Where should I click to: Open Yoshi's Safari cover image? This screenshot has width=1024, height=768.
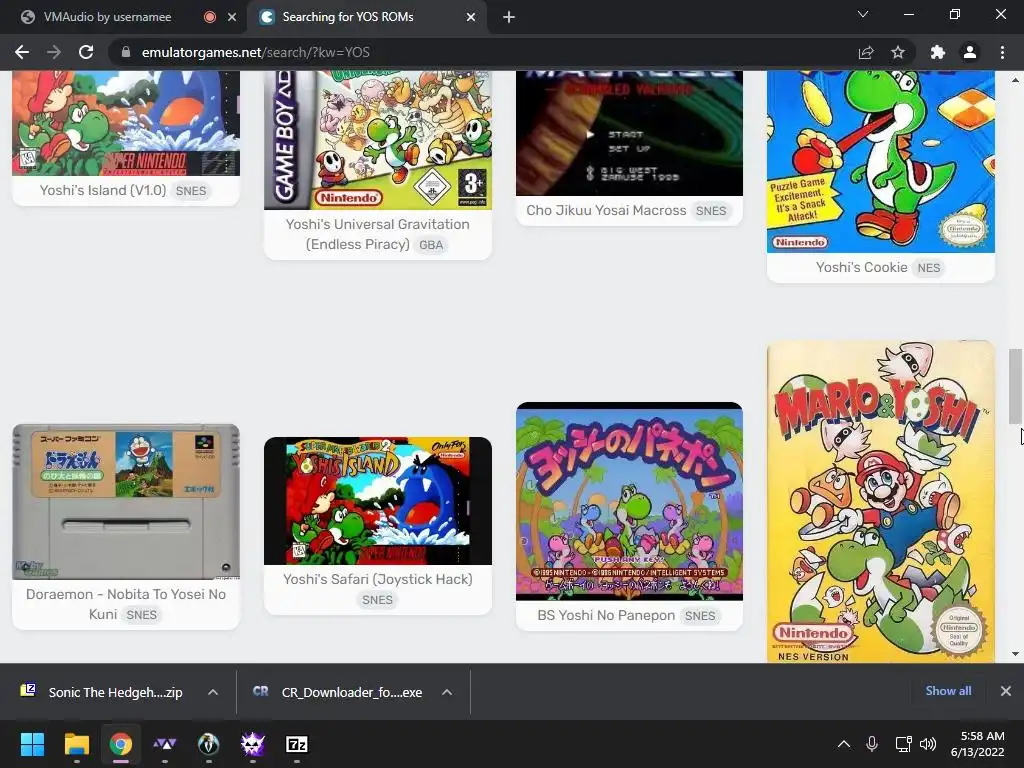pyautogui.click(x=377, y=501)
